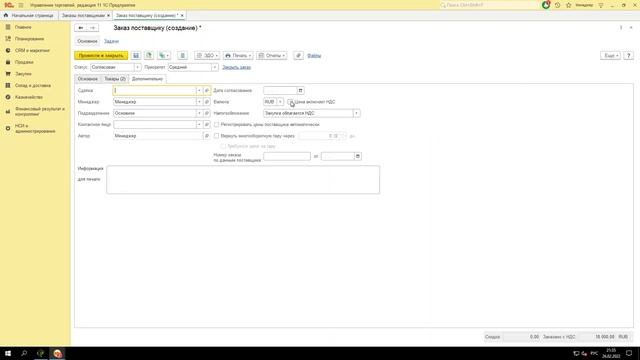The image size is (640, 360).
Task: Switch to Заказы поставщикам tab
Action: click(83, 15)
